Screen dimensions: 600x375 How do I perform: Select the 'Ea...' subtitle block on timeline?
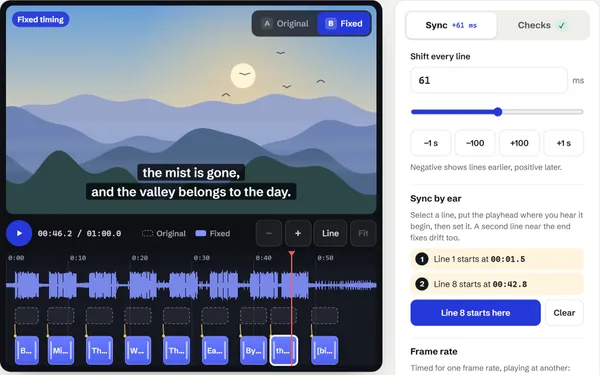[x=215, y=350]
